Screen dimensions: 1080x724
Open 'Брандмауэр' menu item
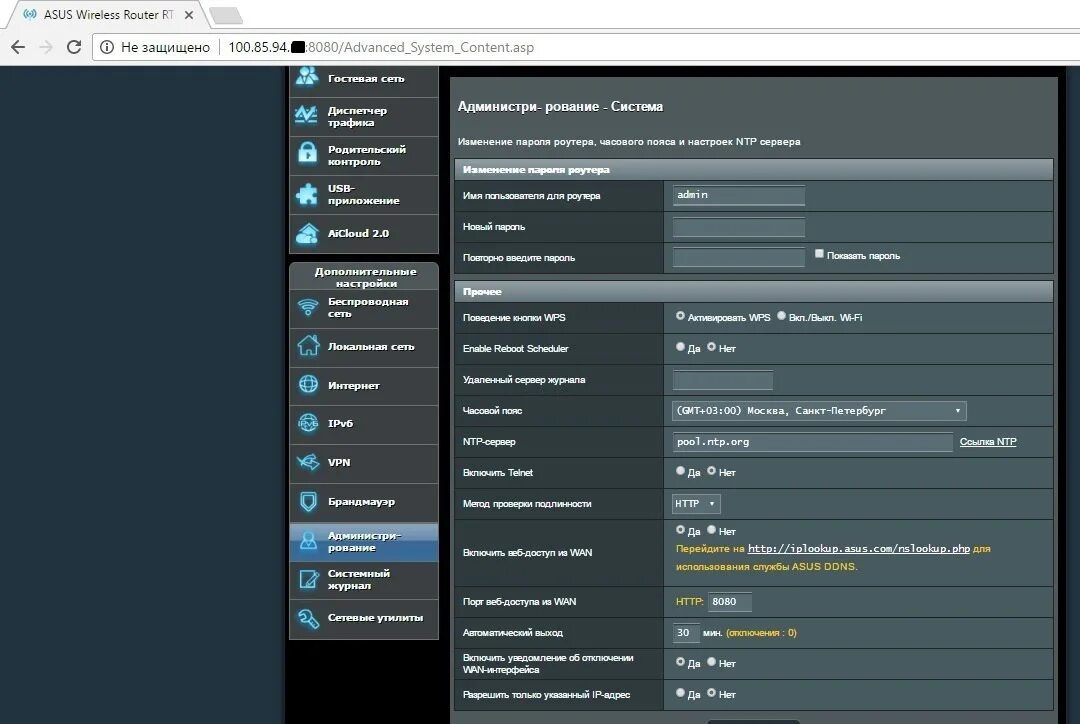click(364, 502)
